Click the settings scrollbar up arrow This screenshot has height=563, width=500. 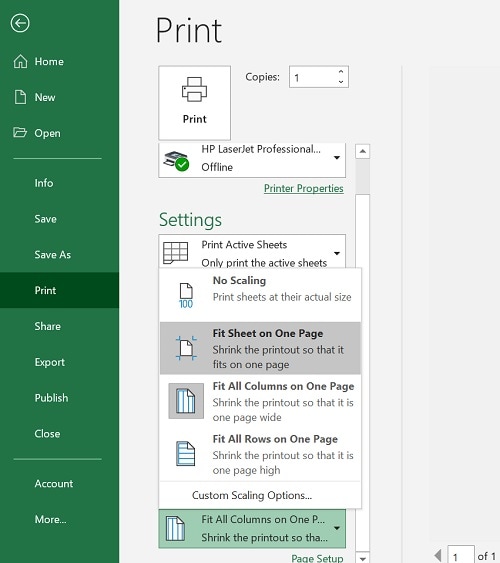pyautogui.click(x=363, y=151)
